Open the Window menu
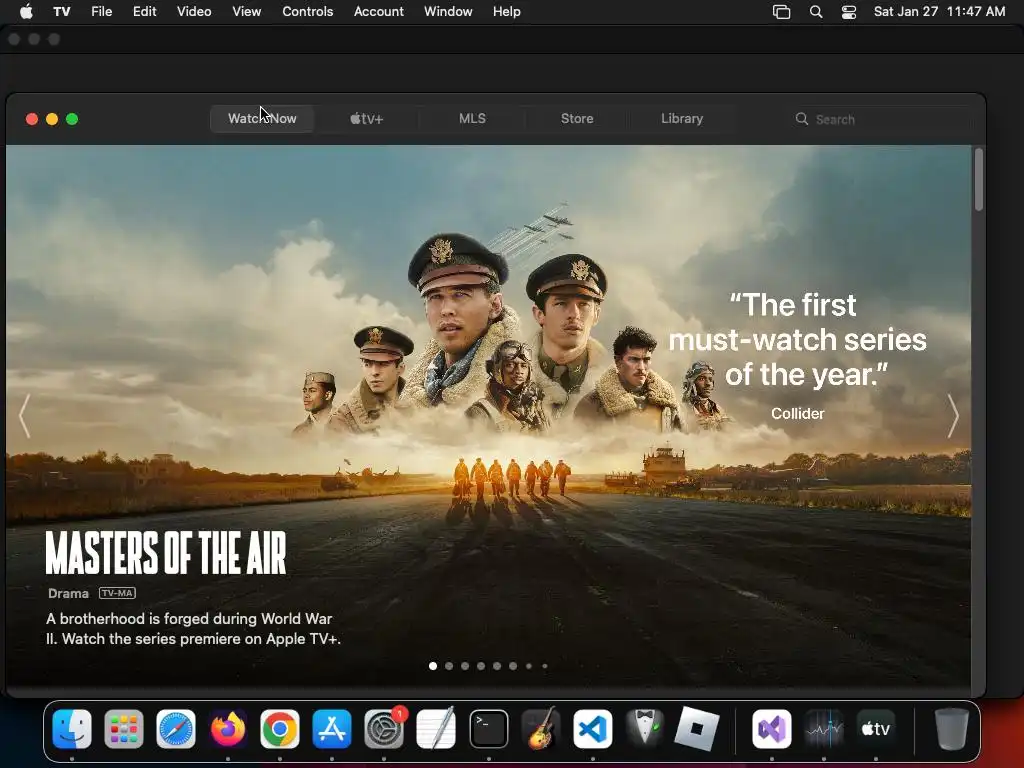1024x768 pixels. coord(448,11)
